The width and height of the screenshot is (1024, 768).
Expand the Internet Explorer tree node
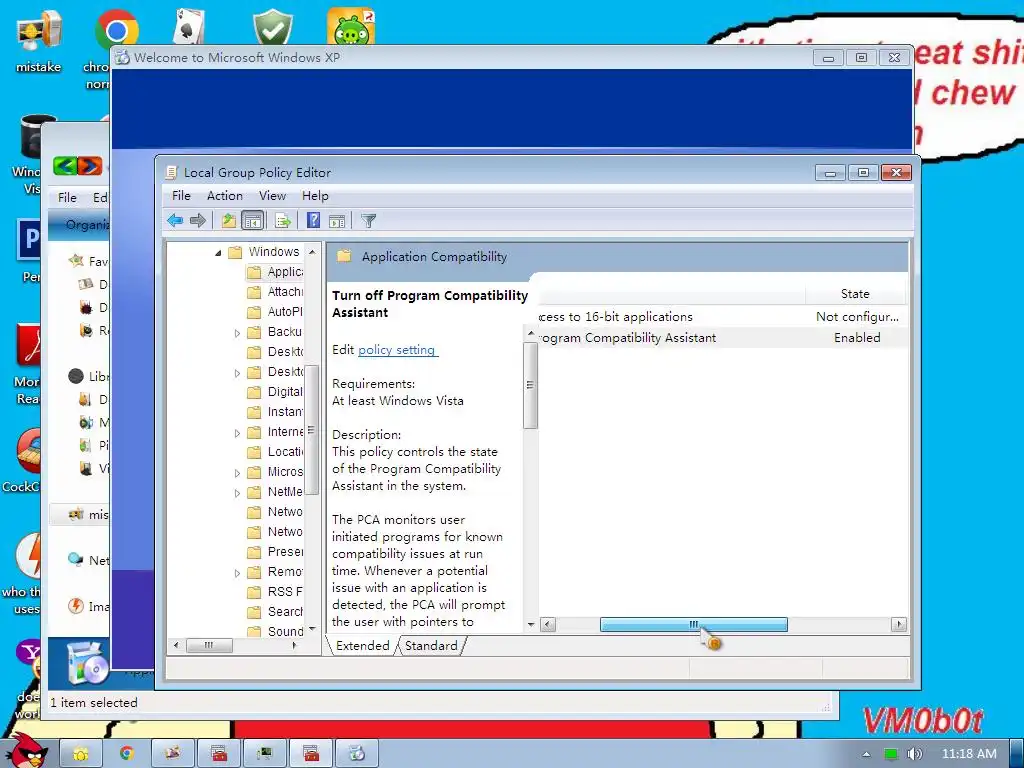(237, 433)
